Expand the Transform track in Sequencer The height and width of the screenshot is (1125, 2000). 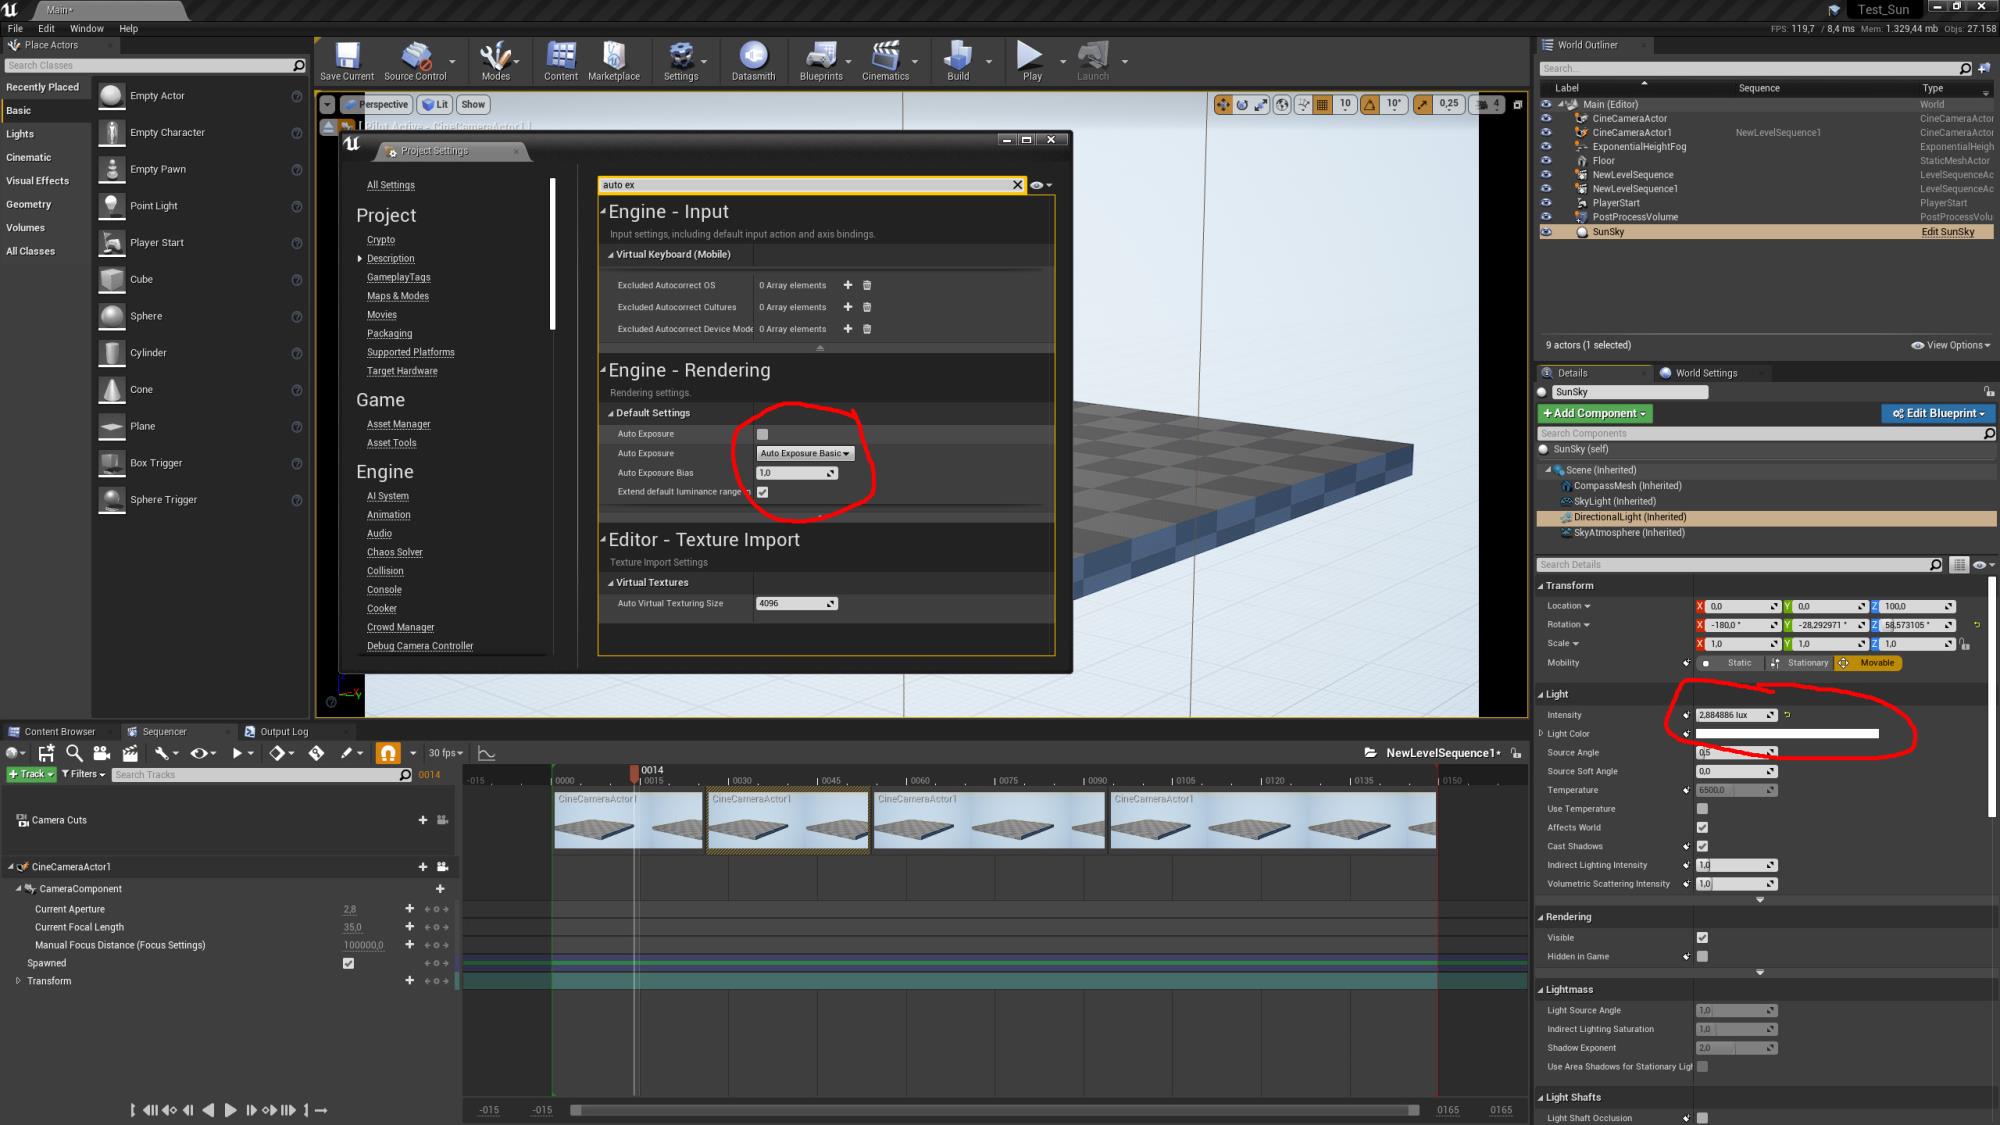click(18, 981)
